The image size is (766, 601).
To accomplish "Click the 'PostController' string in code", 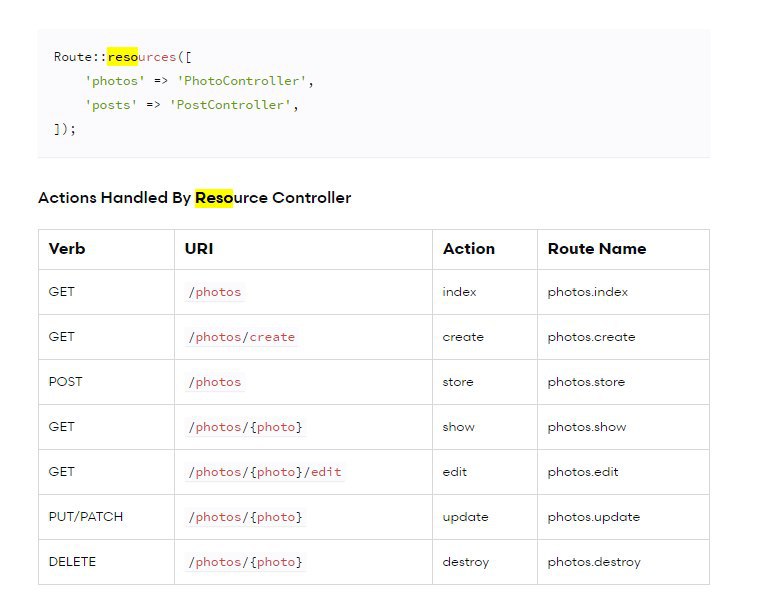I will click(x=230, y=105).
